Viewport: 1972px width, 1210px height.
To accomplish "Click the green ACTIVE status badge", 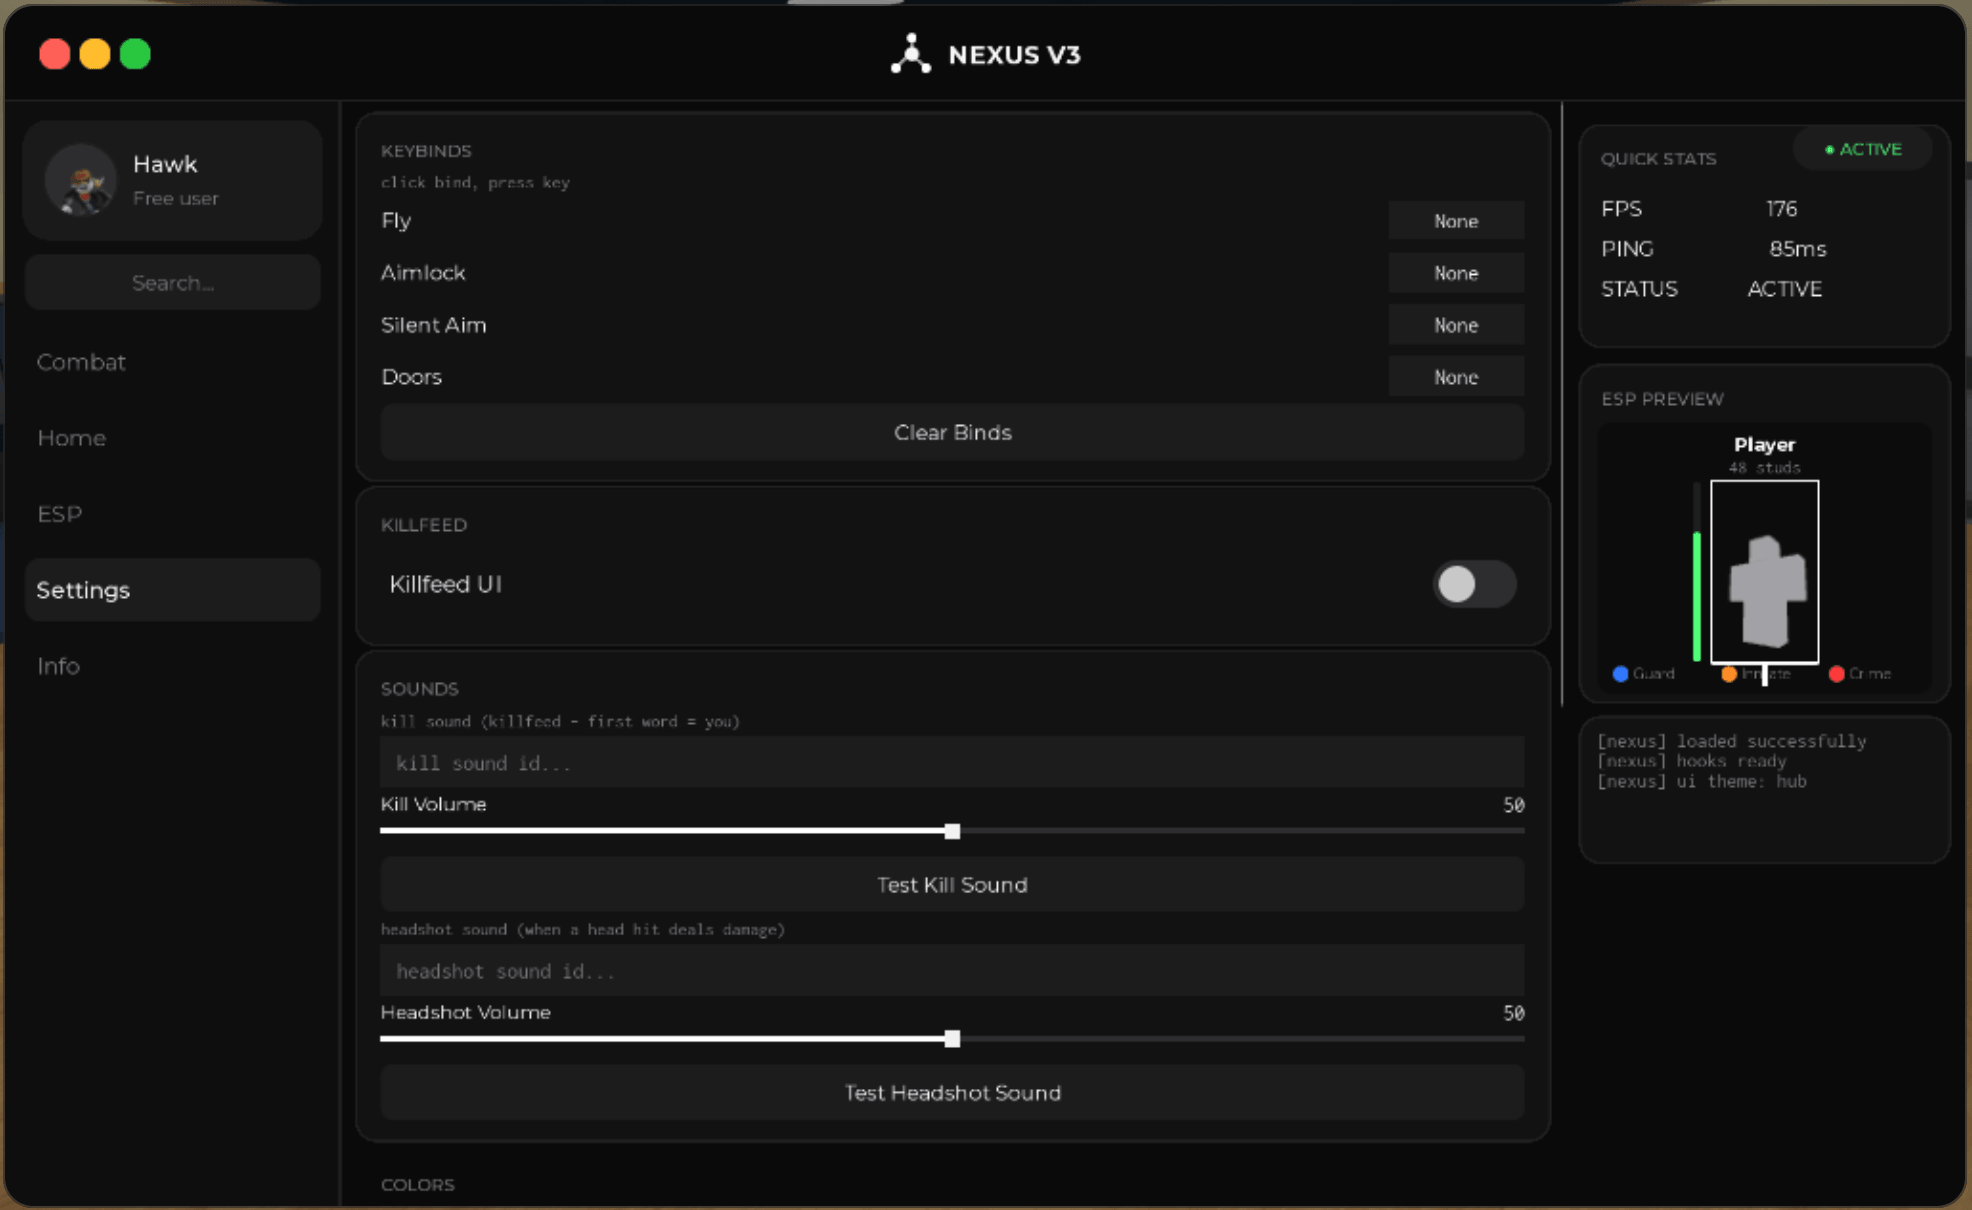I will coord(1862,150).
